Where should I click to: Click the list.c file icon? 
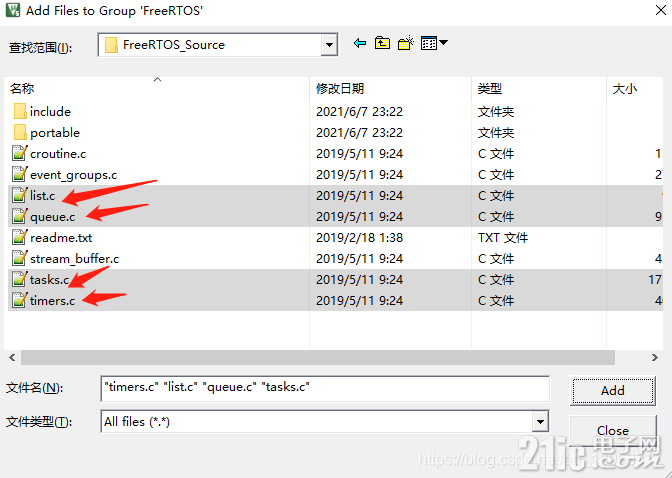point(20,195)
